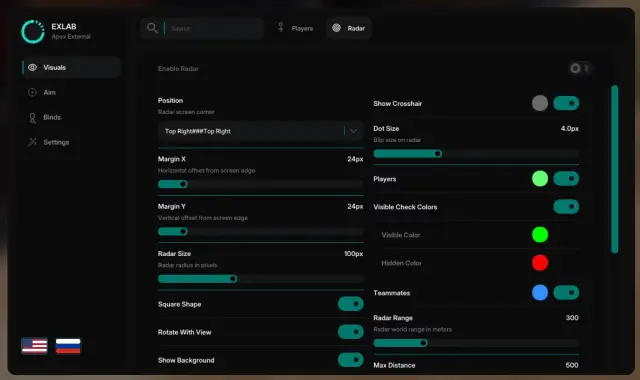Click the Aim crosshair icon
640x380 pixels.
pos(32,92)
